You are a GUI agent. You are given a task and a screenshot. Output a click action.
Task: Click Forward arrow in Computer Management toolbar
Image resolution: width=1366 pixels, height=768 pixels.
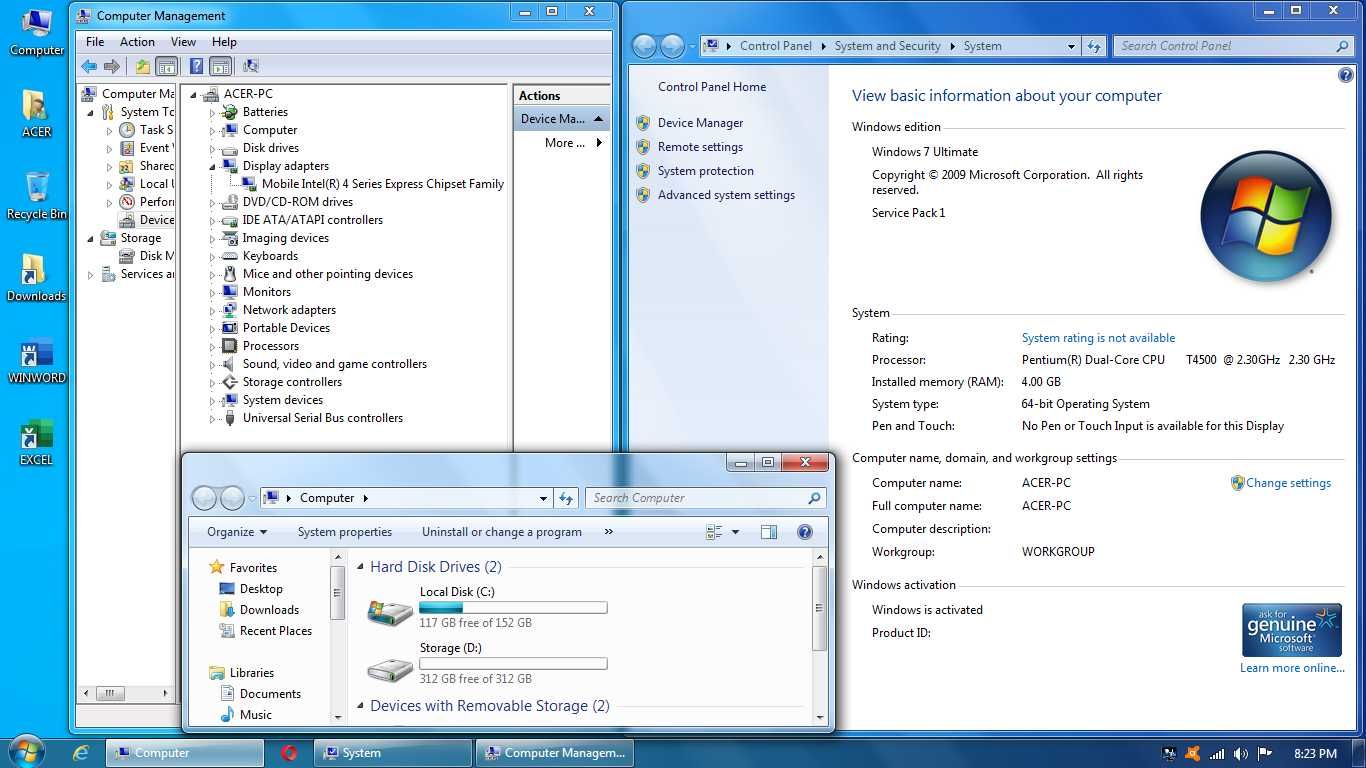(x=112, y=66)
